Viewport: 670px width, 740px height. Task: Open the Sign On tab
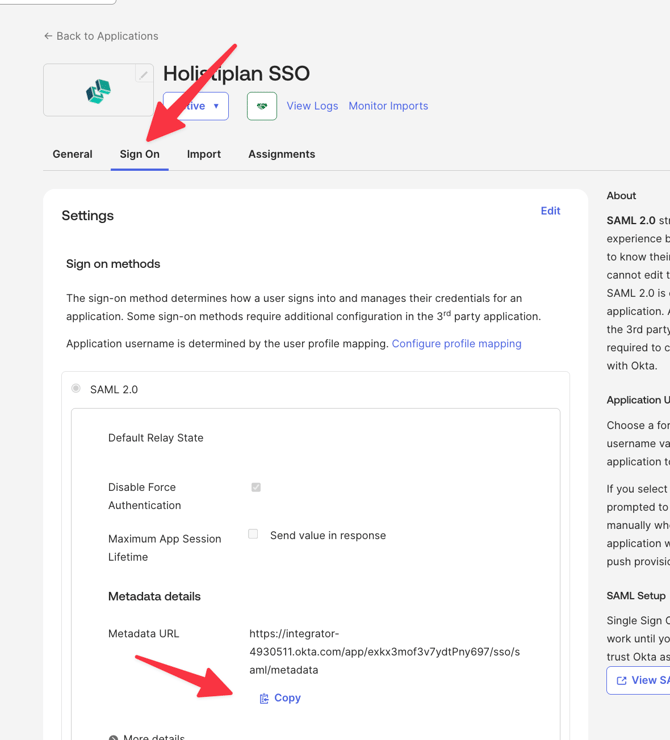[139, 154]
